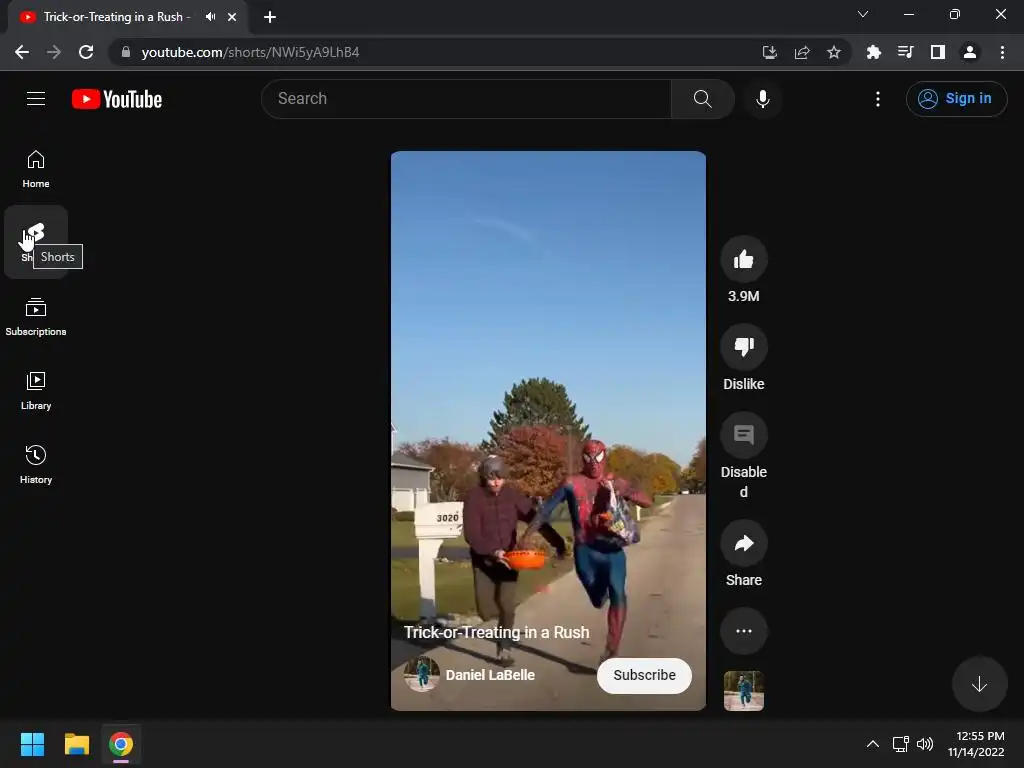Screen dimensions: 1024x768
Task: Mute tab via speaker icon on tab
Action: click(x=210, y=17)
